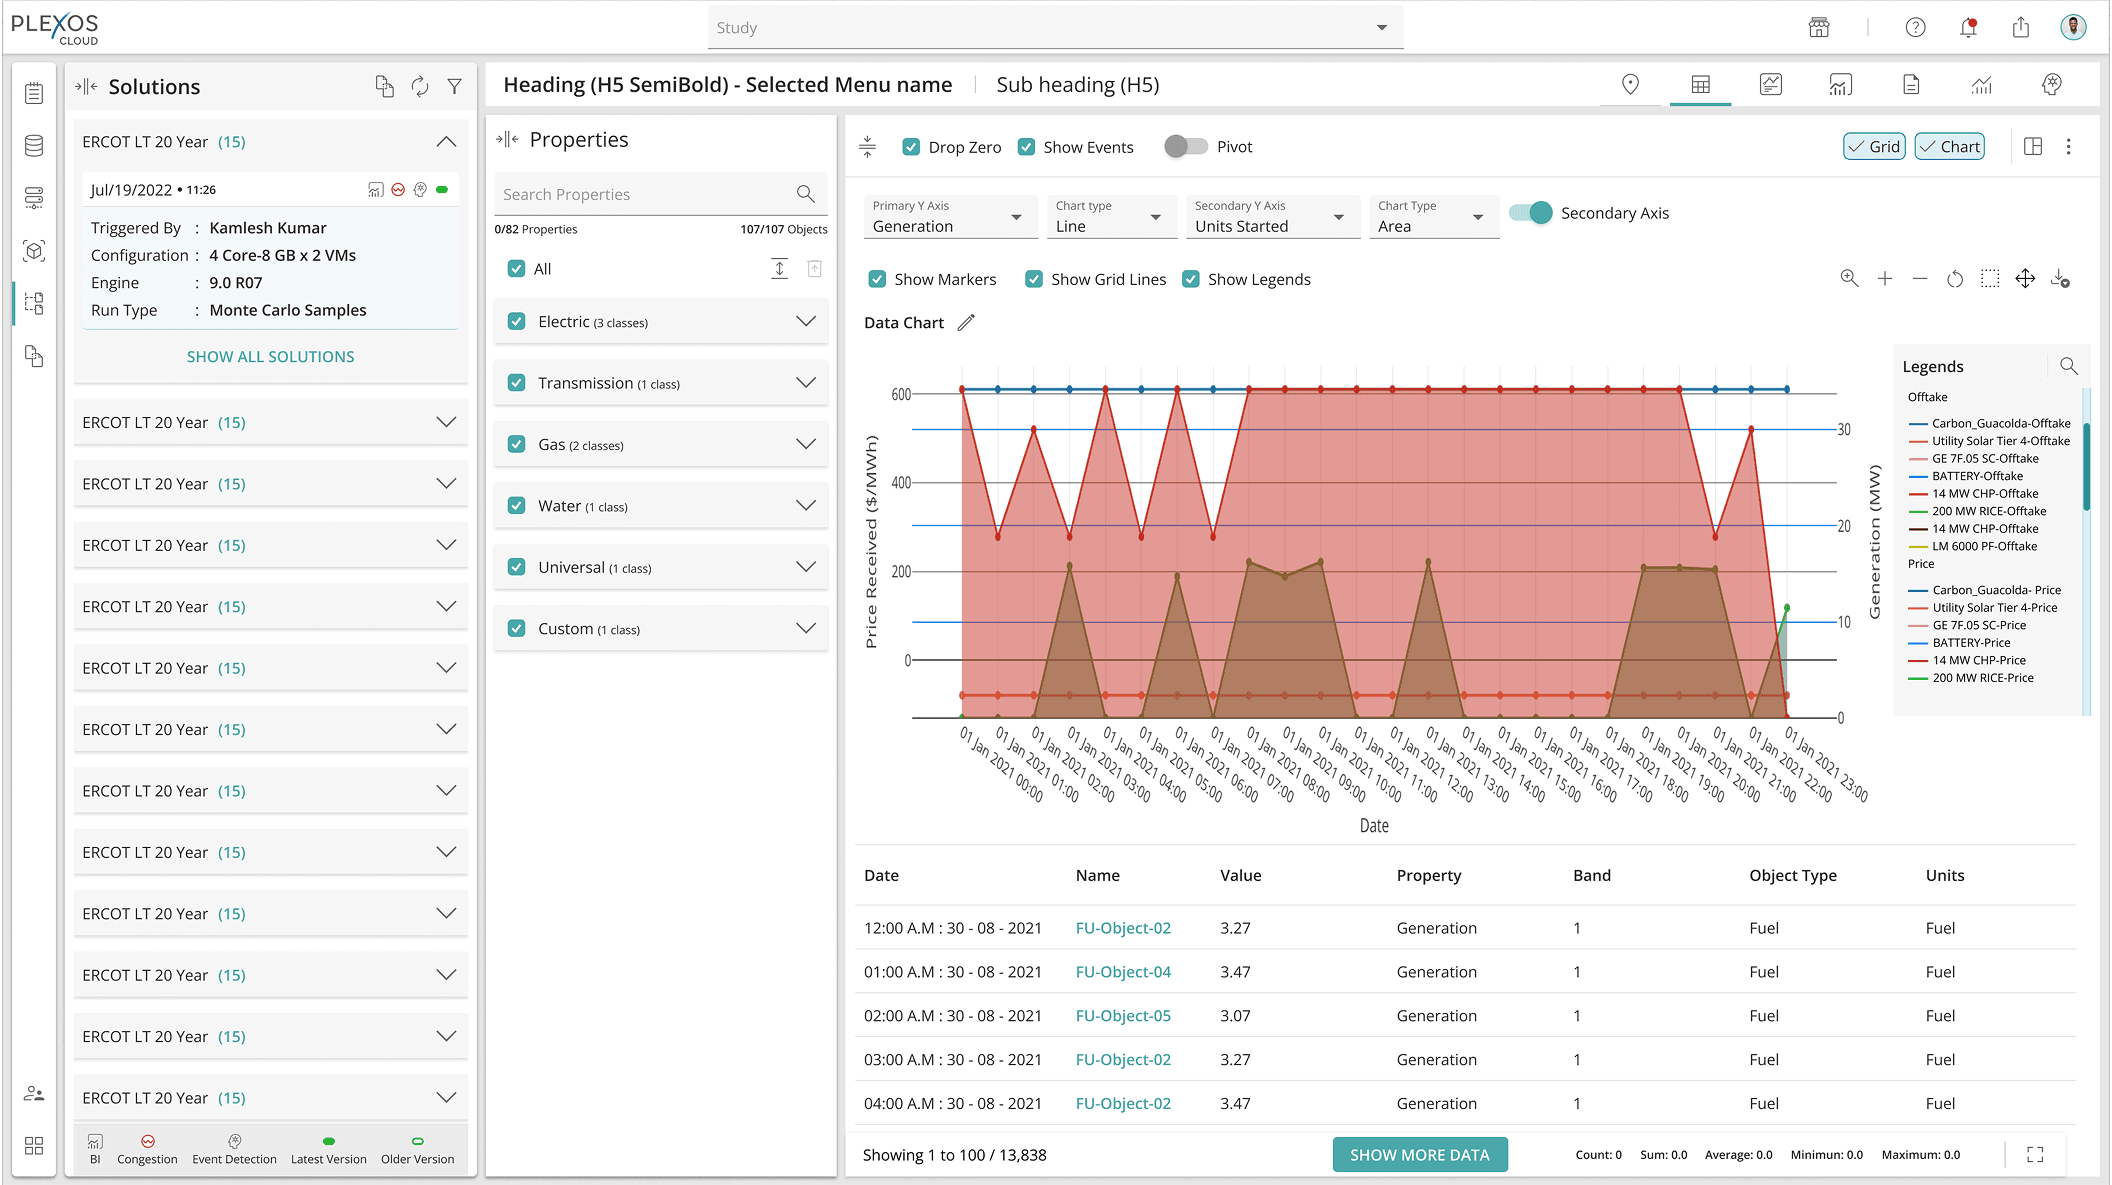Select the table view tab
The height and width of the screenshot is (1185, 2112).
[1700, 85]
